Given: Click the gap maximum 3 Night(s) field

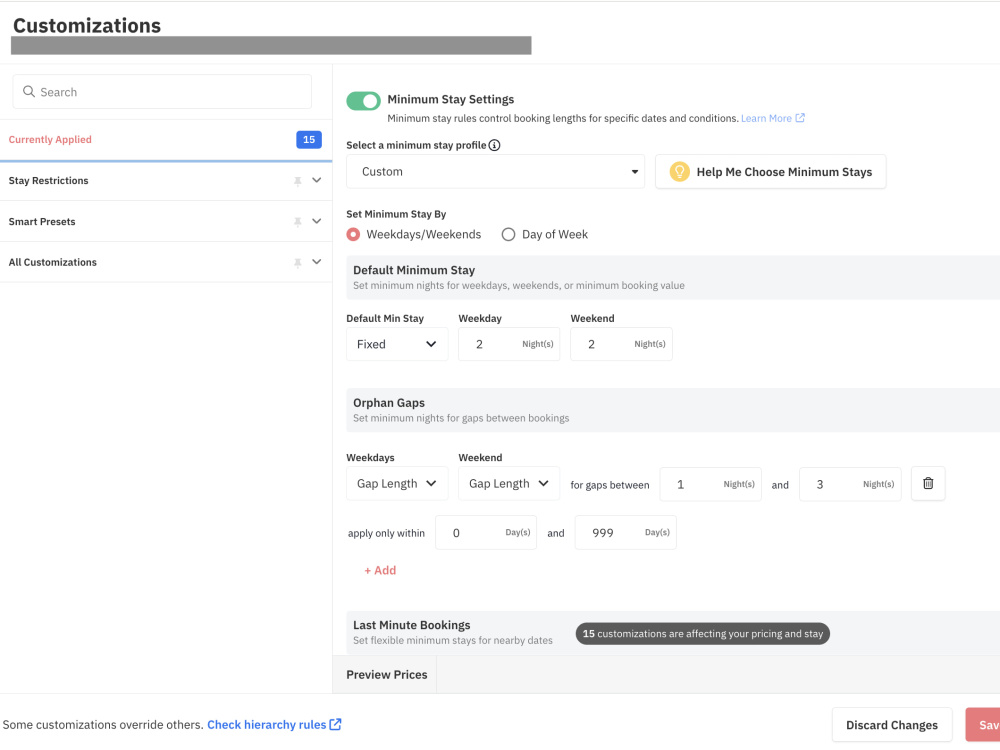Looking at the screenshot, I should click(850, 484).
